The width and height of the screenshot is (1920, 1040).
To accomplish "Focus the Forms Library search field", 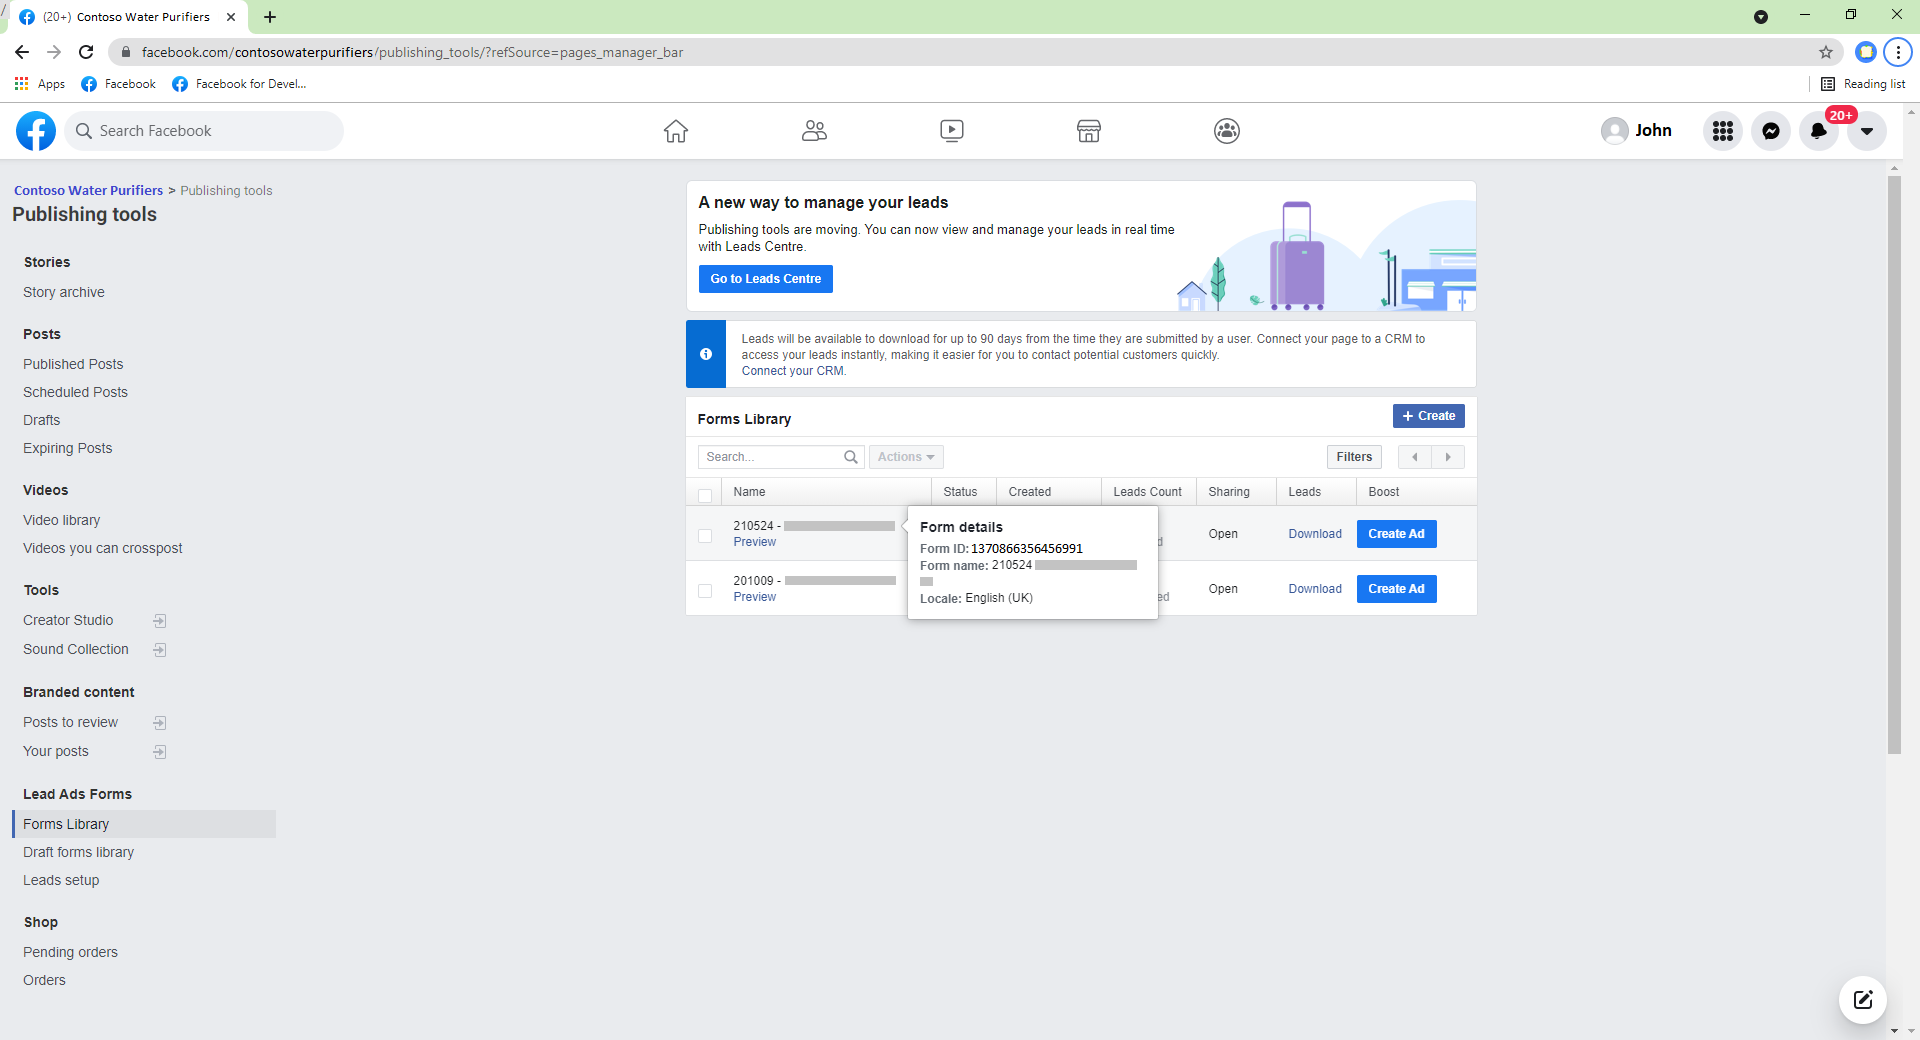I will pyautogui.click(x=770, y=457).
